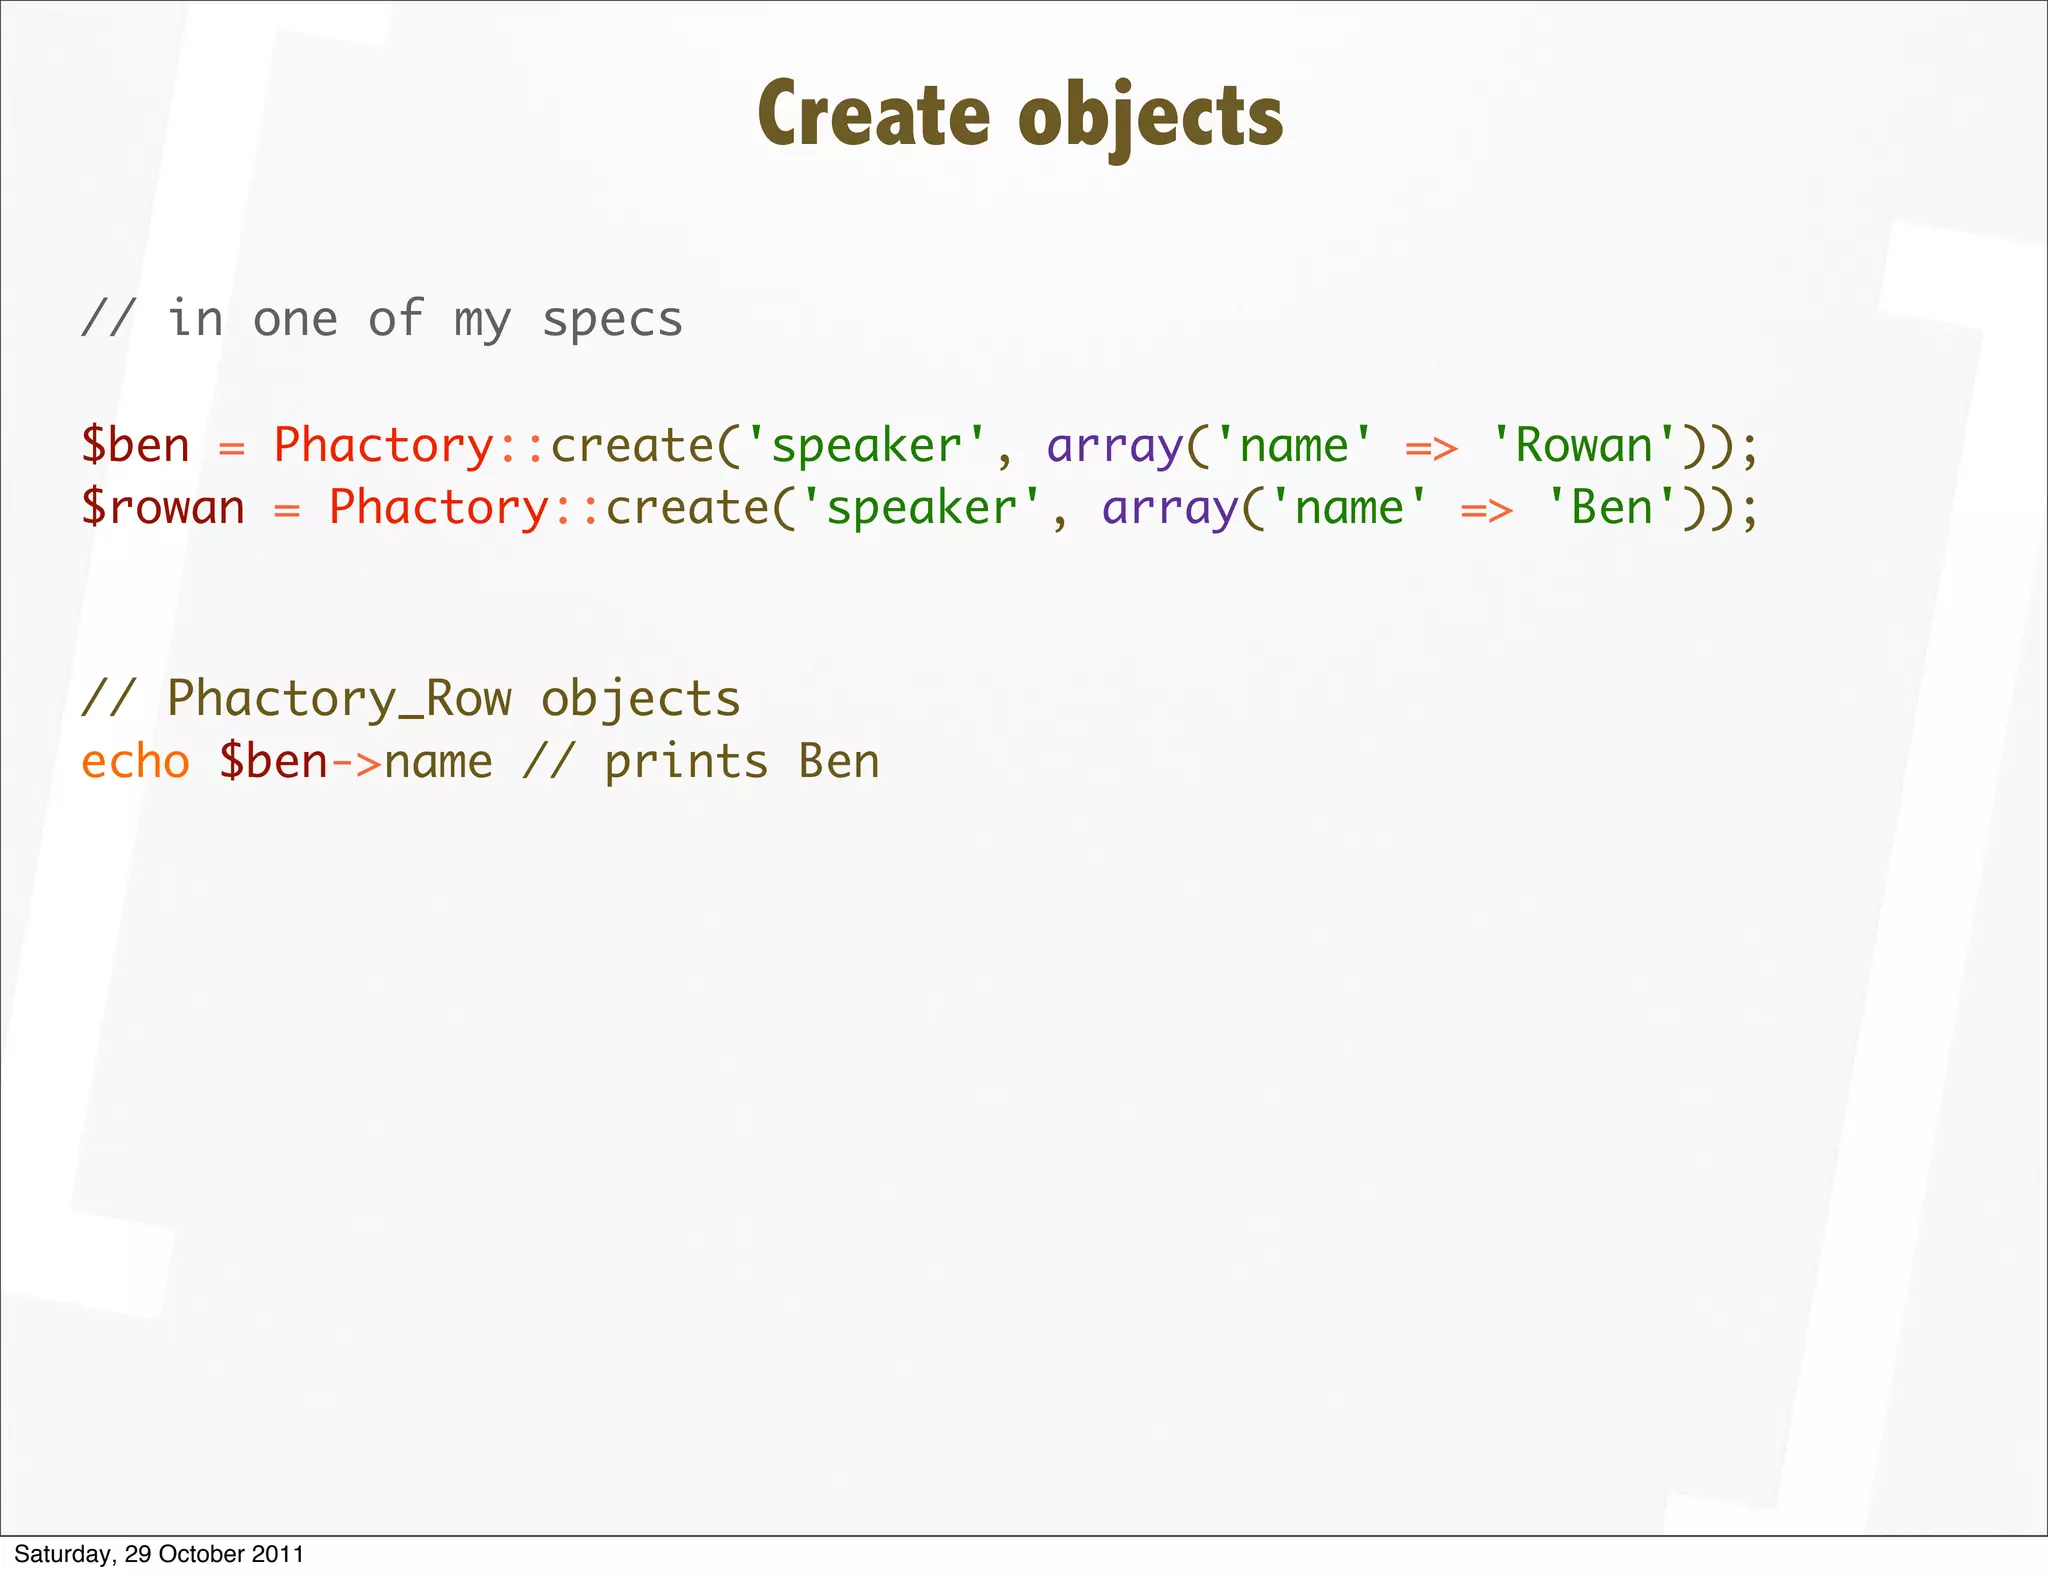
Task: Click the second 'speaker' string
Action: pyautogui.click(x=921, y=508)
